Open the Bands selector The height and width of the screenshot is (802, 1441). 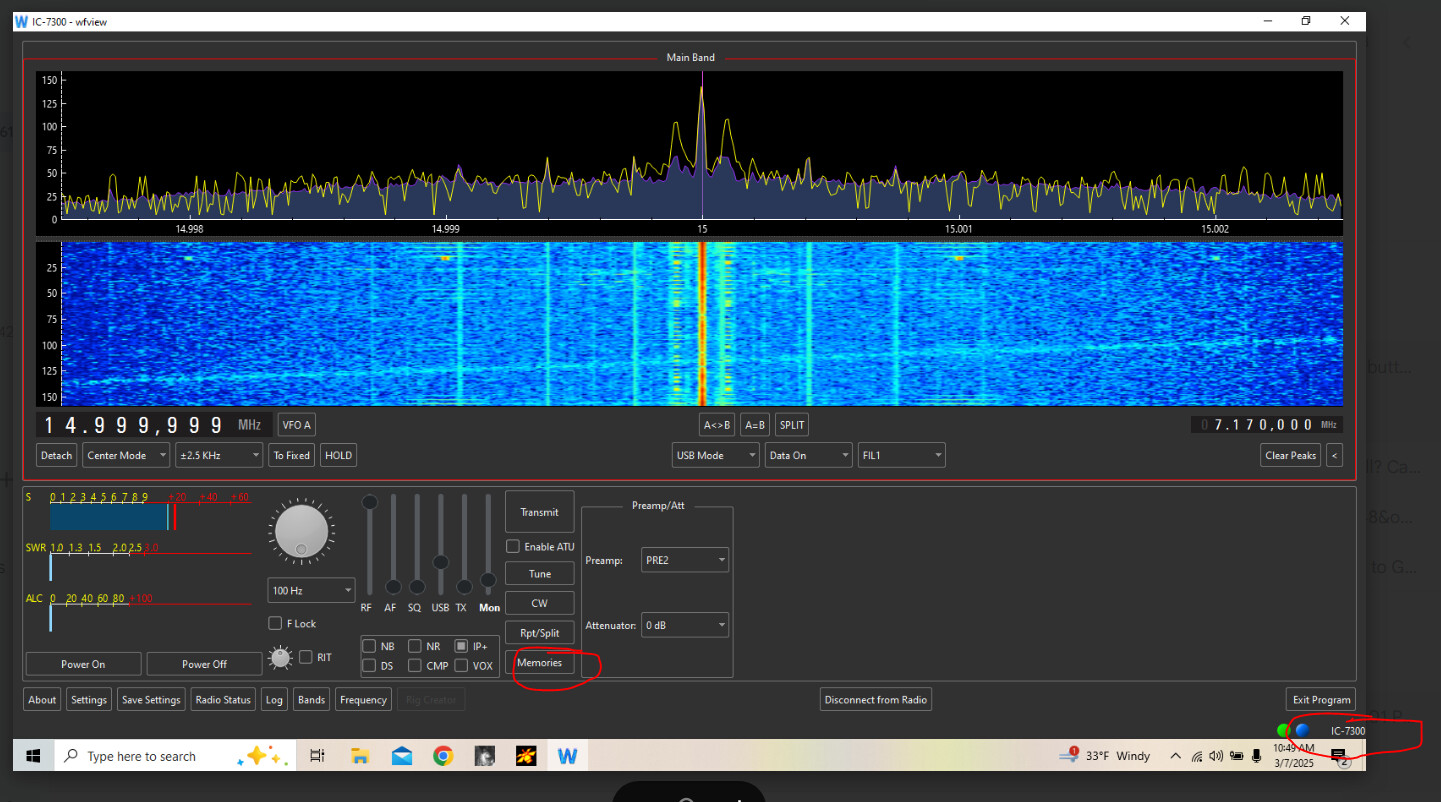311,700
